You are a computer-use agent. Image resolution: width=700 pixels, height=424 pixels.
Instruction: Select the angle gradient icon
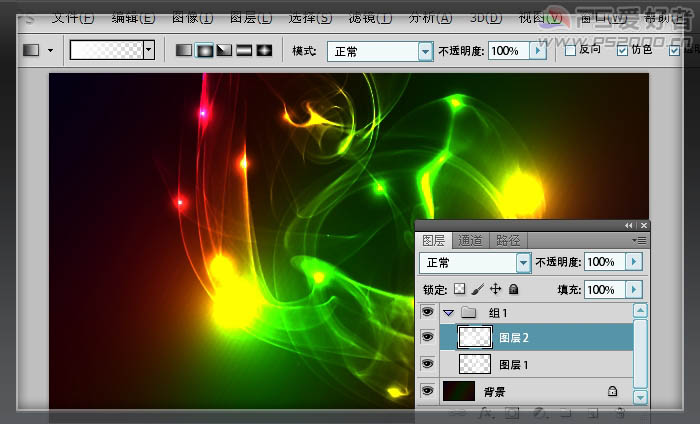click(x=224, y=50)
